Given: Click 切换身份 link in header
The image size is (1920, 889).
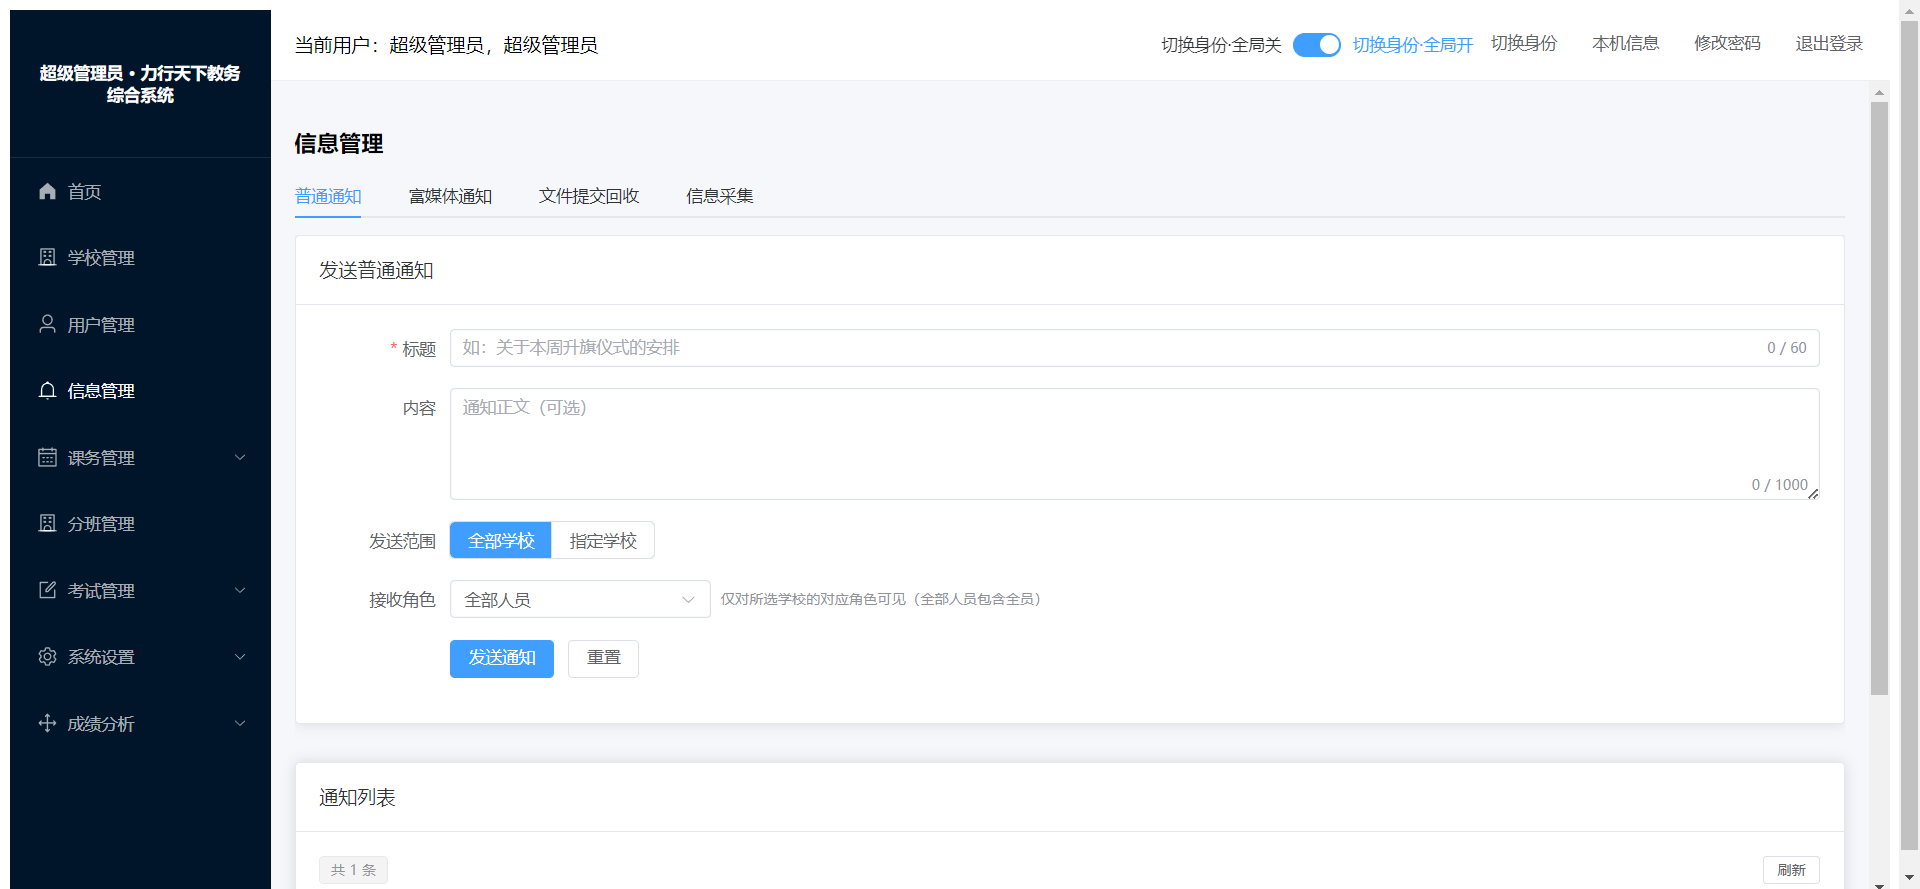Looking at the screenshot, I should pyautogui.click(x=1524, y=43).
